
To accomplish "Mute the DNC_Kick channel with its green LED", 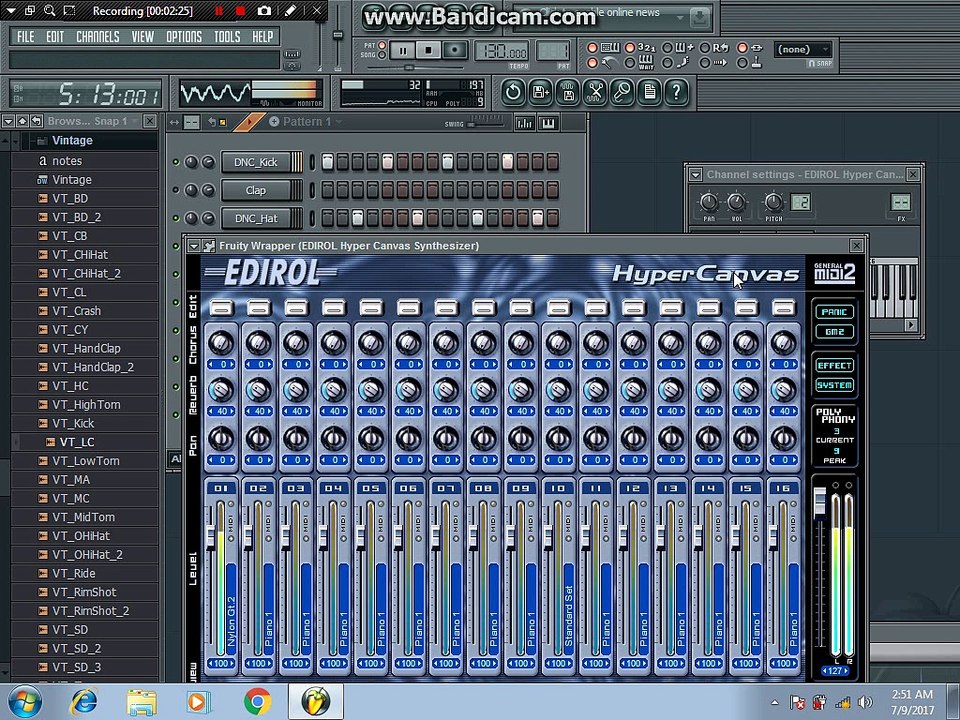I will click(176, 162).
